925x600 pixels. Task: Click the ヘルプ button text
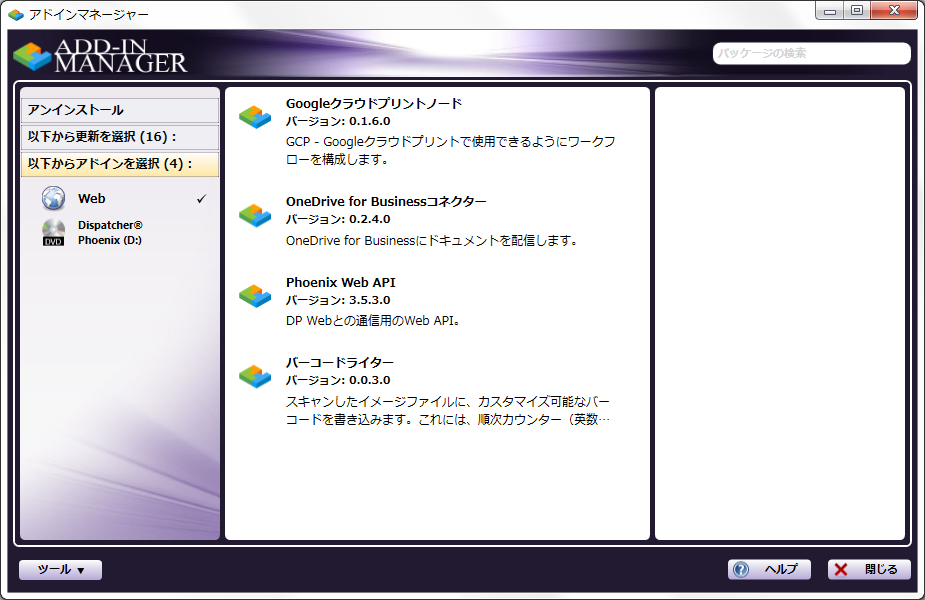pos(782,569)
